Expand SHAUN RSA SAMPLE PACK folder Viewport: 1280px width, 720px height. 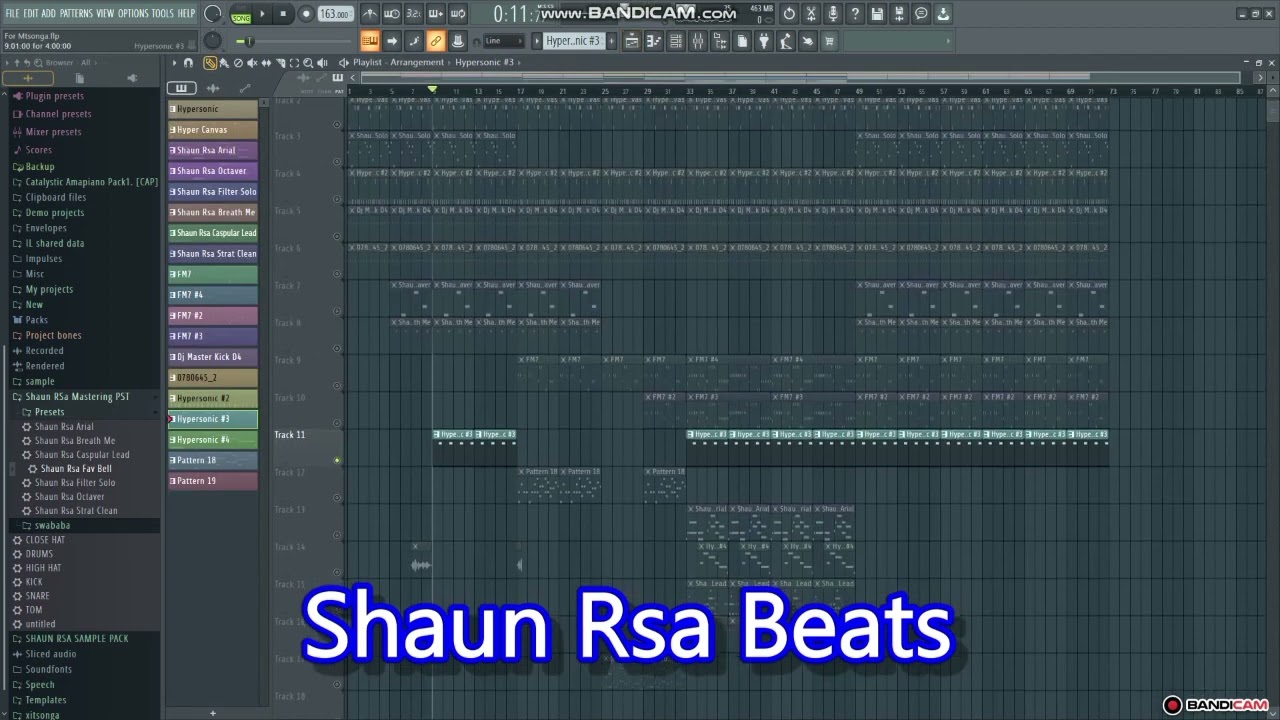coord(77,638)
